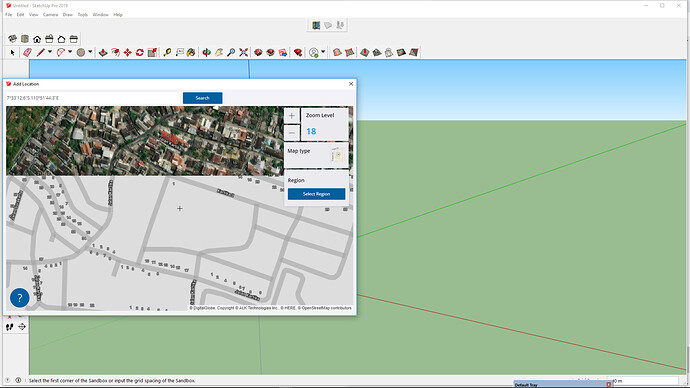Image resolution: width=690 pixels, height=388 pixels.
Task: Click the Search button
Action: click(202, 98)
